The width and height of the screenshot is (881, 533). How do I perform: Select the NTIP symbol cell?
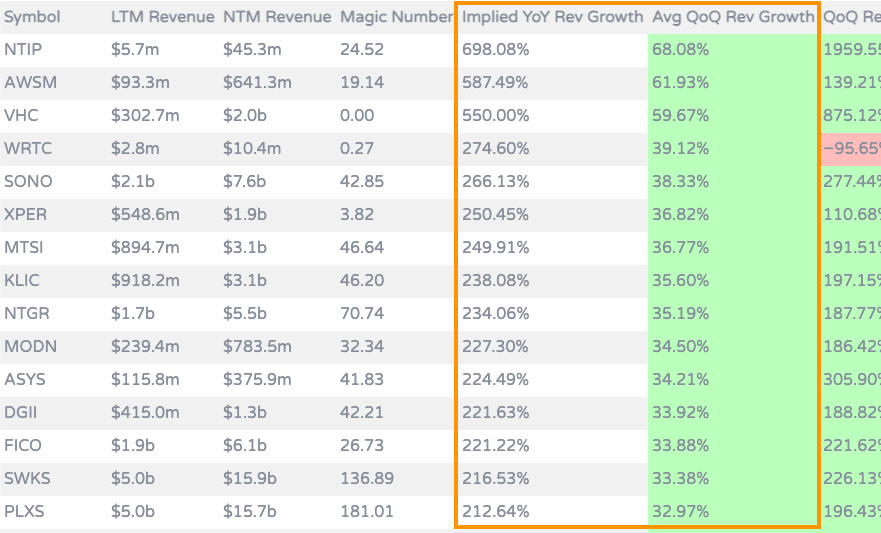pyautogui.click(x=23, y=49)
